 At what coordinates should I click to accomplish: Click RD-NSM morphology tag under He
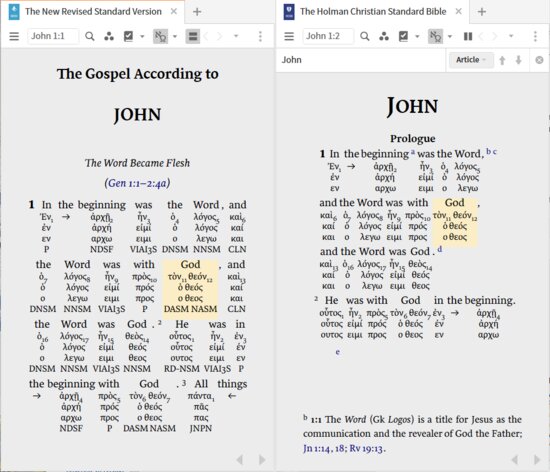(182, 369)
